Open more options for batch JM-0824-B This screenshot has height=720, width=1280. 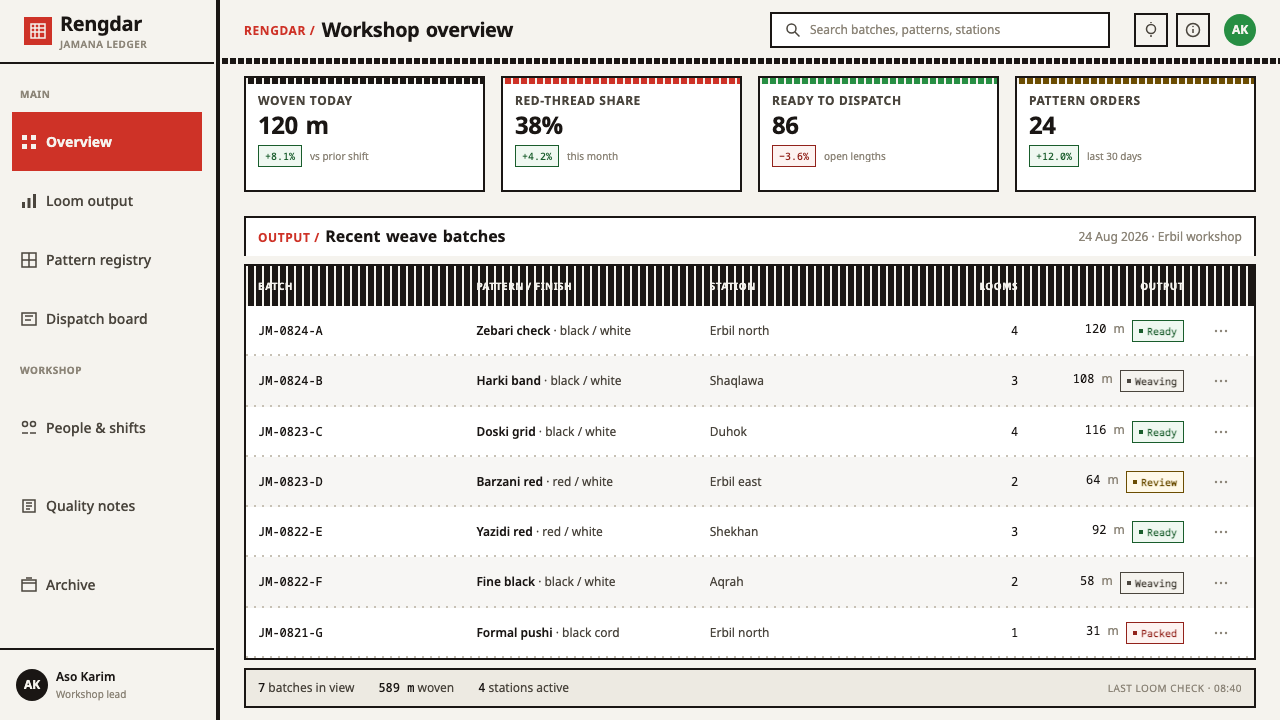(x=1221, y=381)
